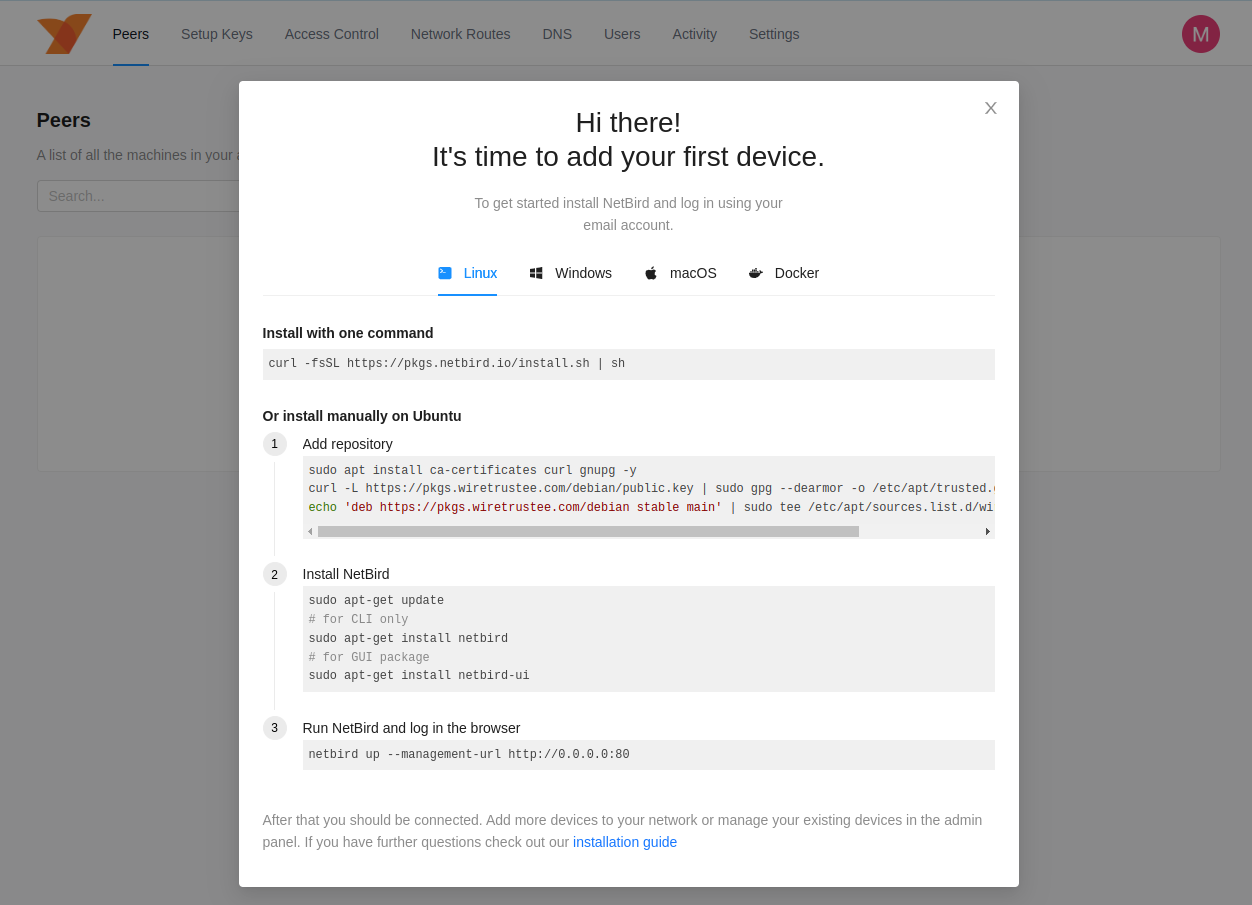Switch to the Windows tab
The height and width of the screenshot is (905, 1252).
(x=583, y=273)
